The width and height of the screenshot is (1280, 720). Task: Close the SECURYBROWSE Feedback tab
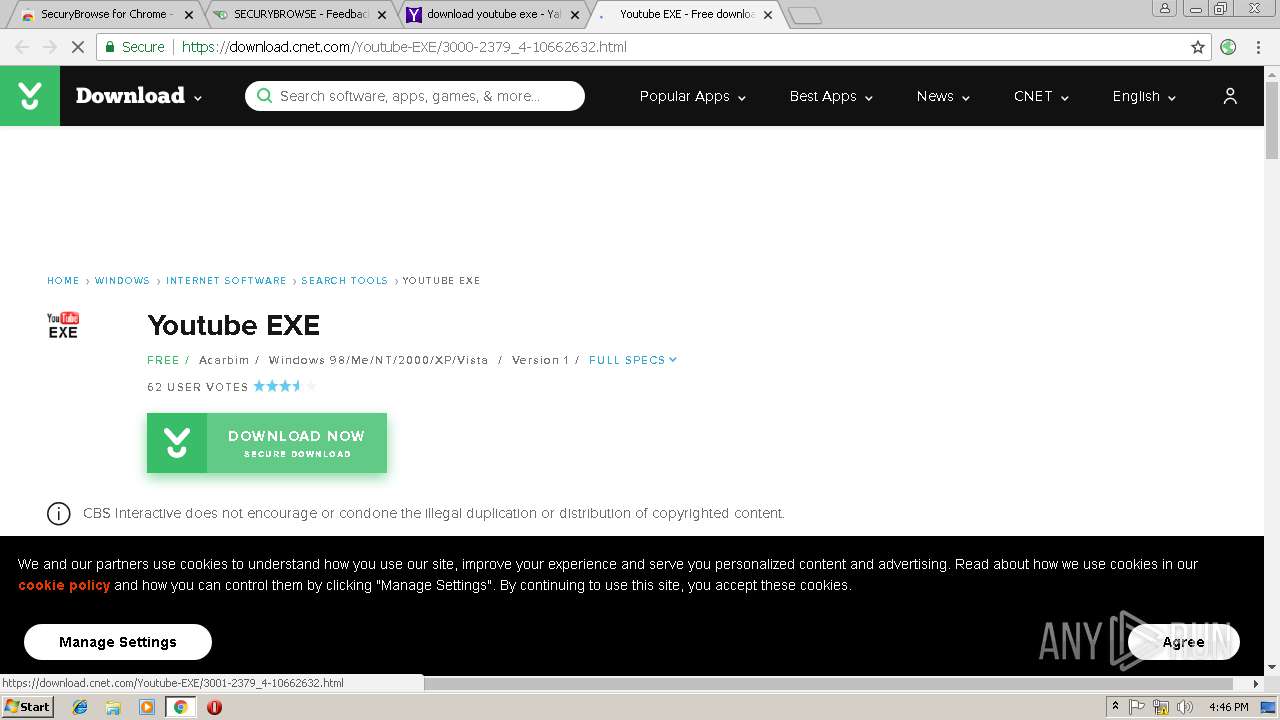tap(382, 15)
